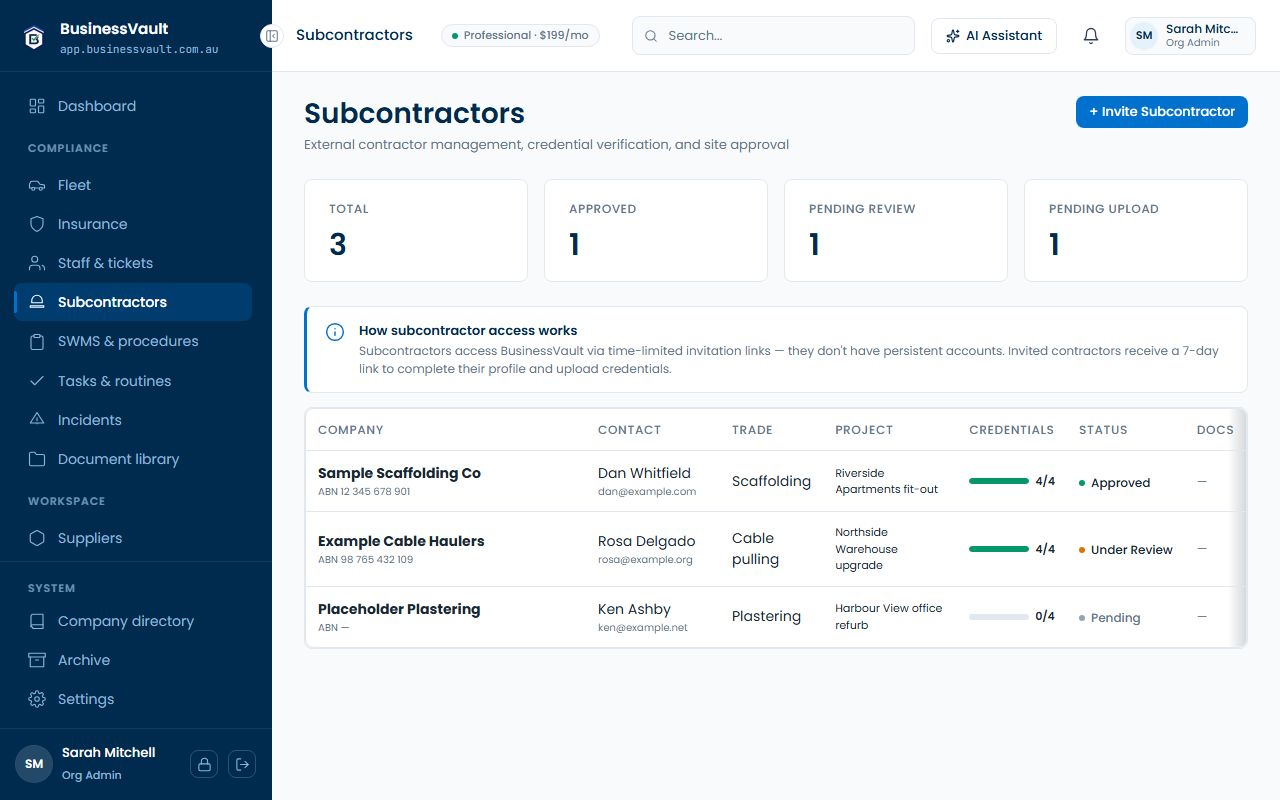Open the Insurance section

pos(133,224)
